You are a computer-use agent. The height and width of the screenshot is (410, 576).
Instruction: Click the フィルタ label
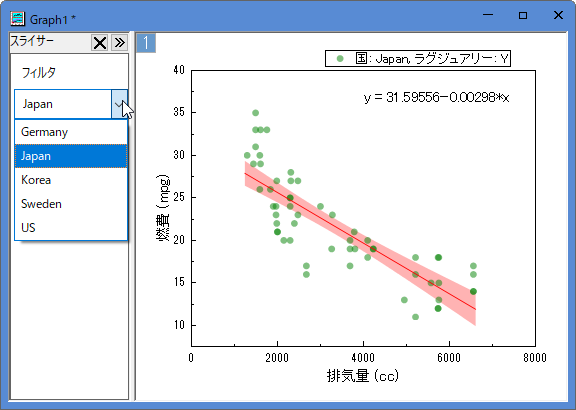coord(39,72)
